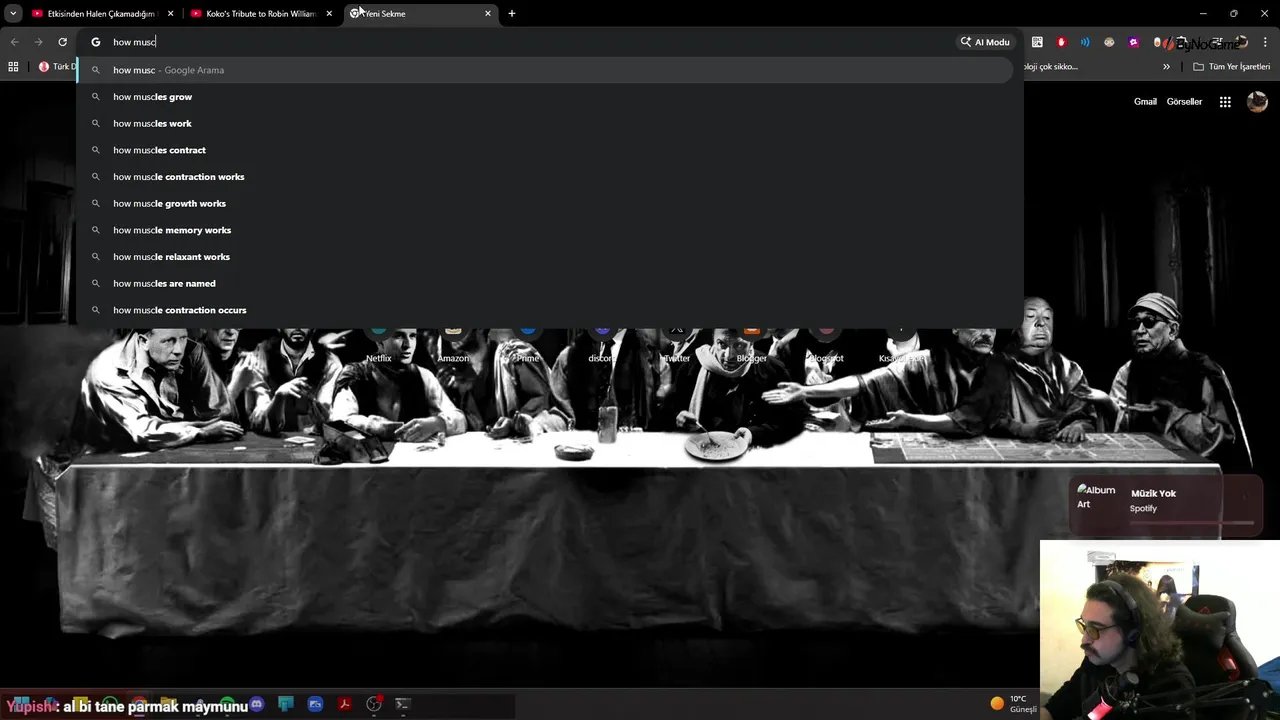
Task: Click the Google account profile avatar
Action: click(x=1257, y=102)
